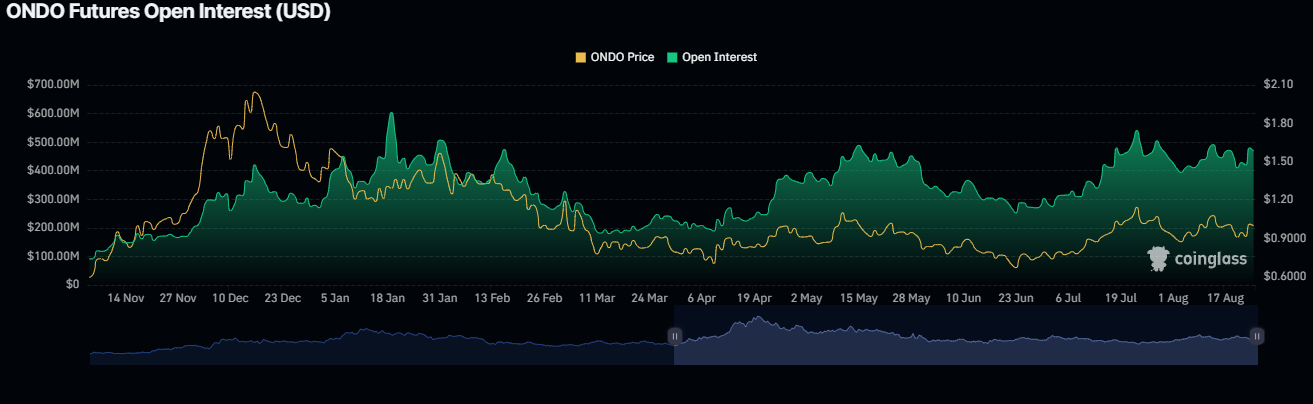Screen dimensions: 1313x404
Task: Click the 28 May date label
Action: point(911,298)
